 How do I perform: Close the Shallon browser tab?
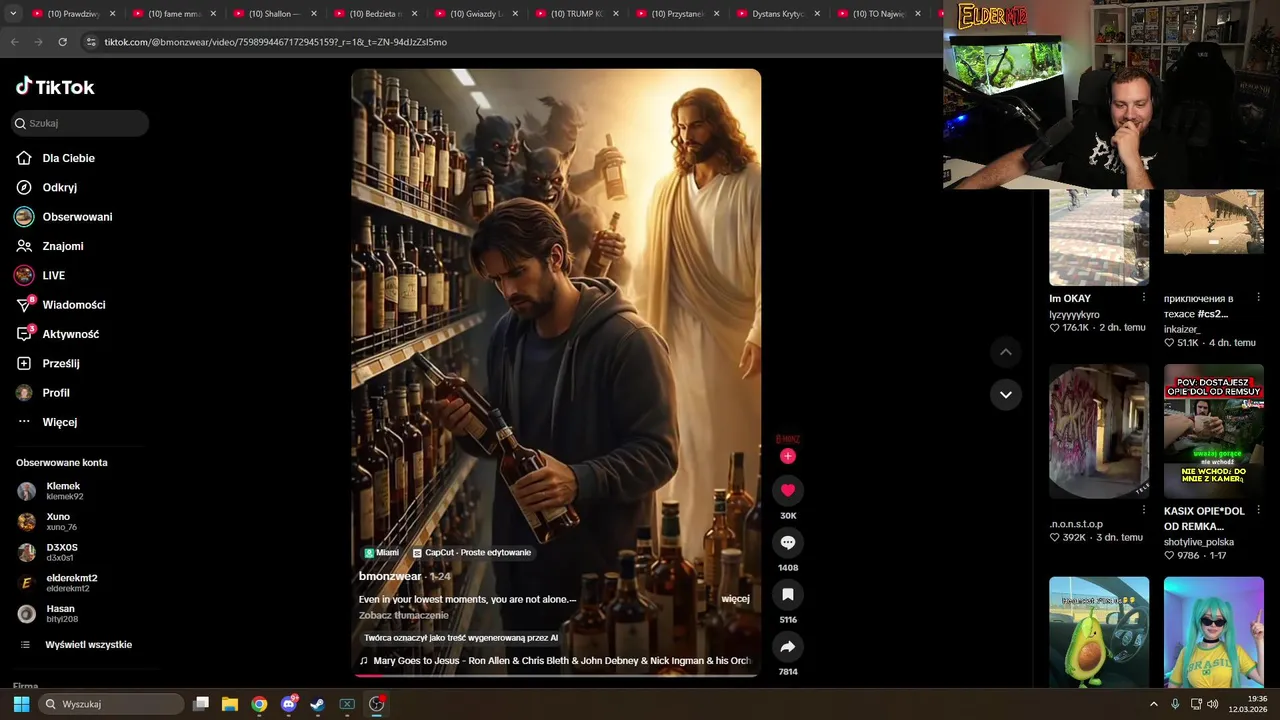[x=314, y=14]
